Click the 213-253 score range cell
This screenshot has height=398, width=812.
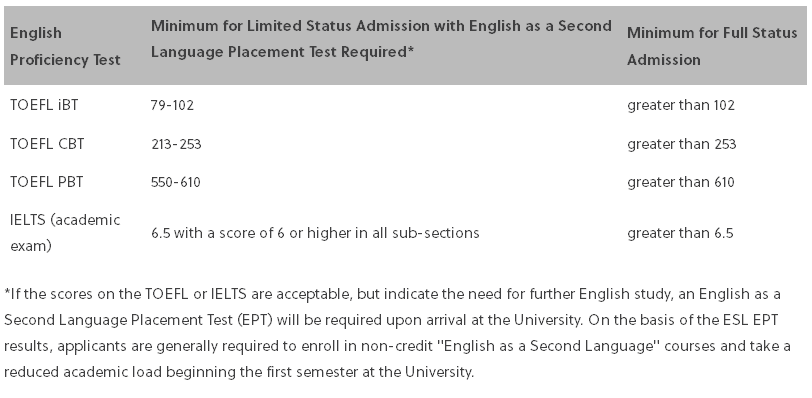(176, 144)
